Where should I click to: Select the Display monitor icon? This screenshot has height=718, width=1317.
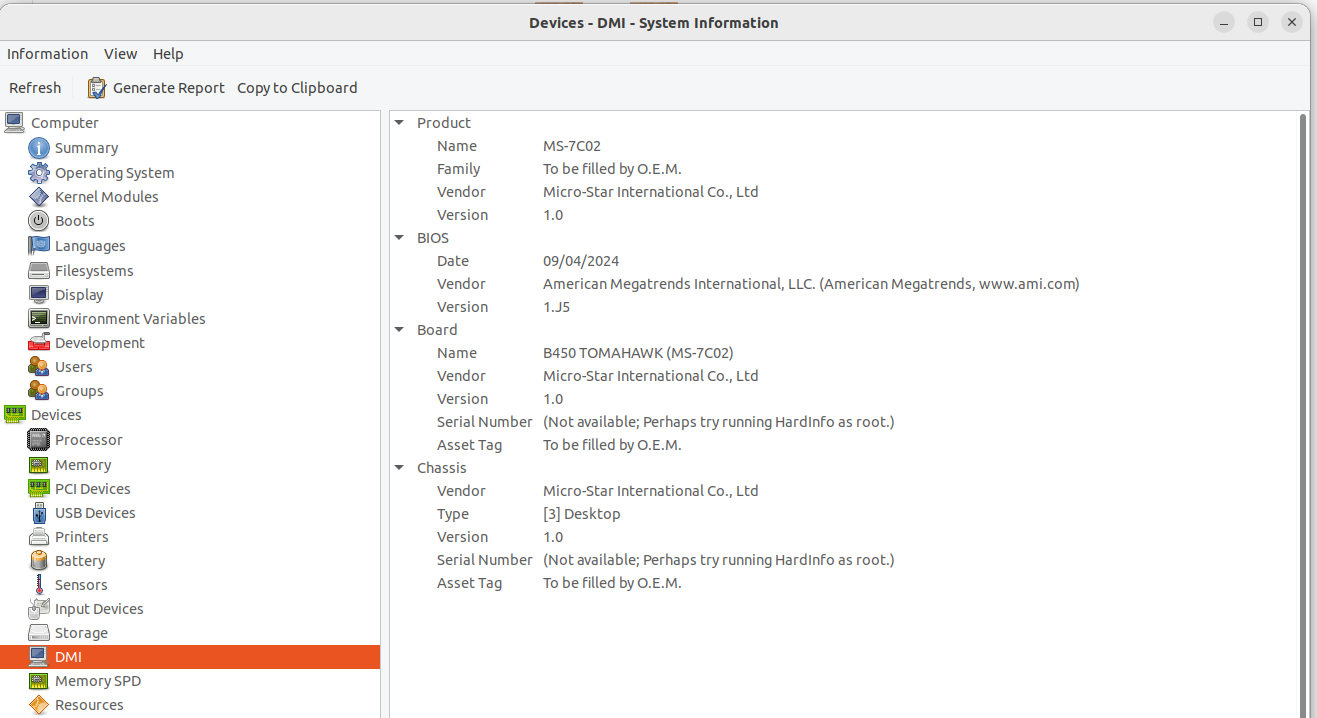click(39, 295)
